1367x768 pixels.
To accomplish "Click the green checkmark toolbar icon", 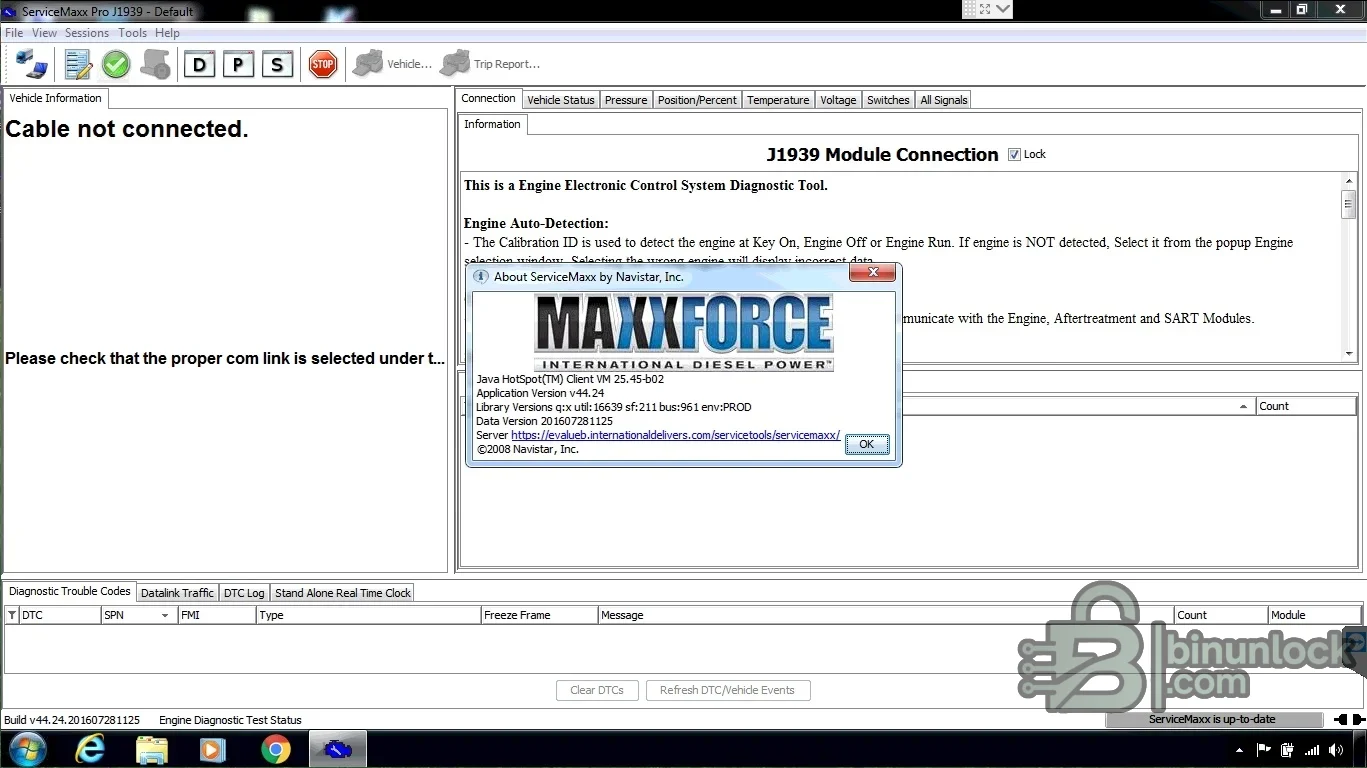I will pyautogui.click(x=116, y=65).
